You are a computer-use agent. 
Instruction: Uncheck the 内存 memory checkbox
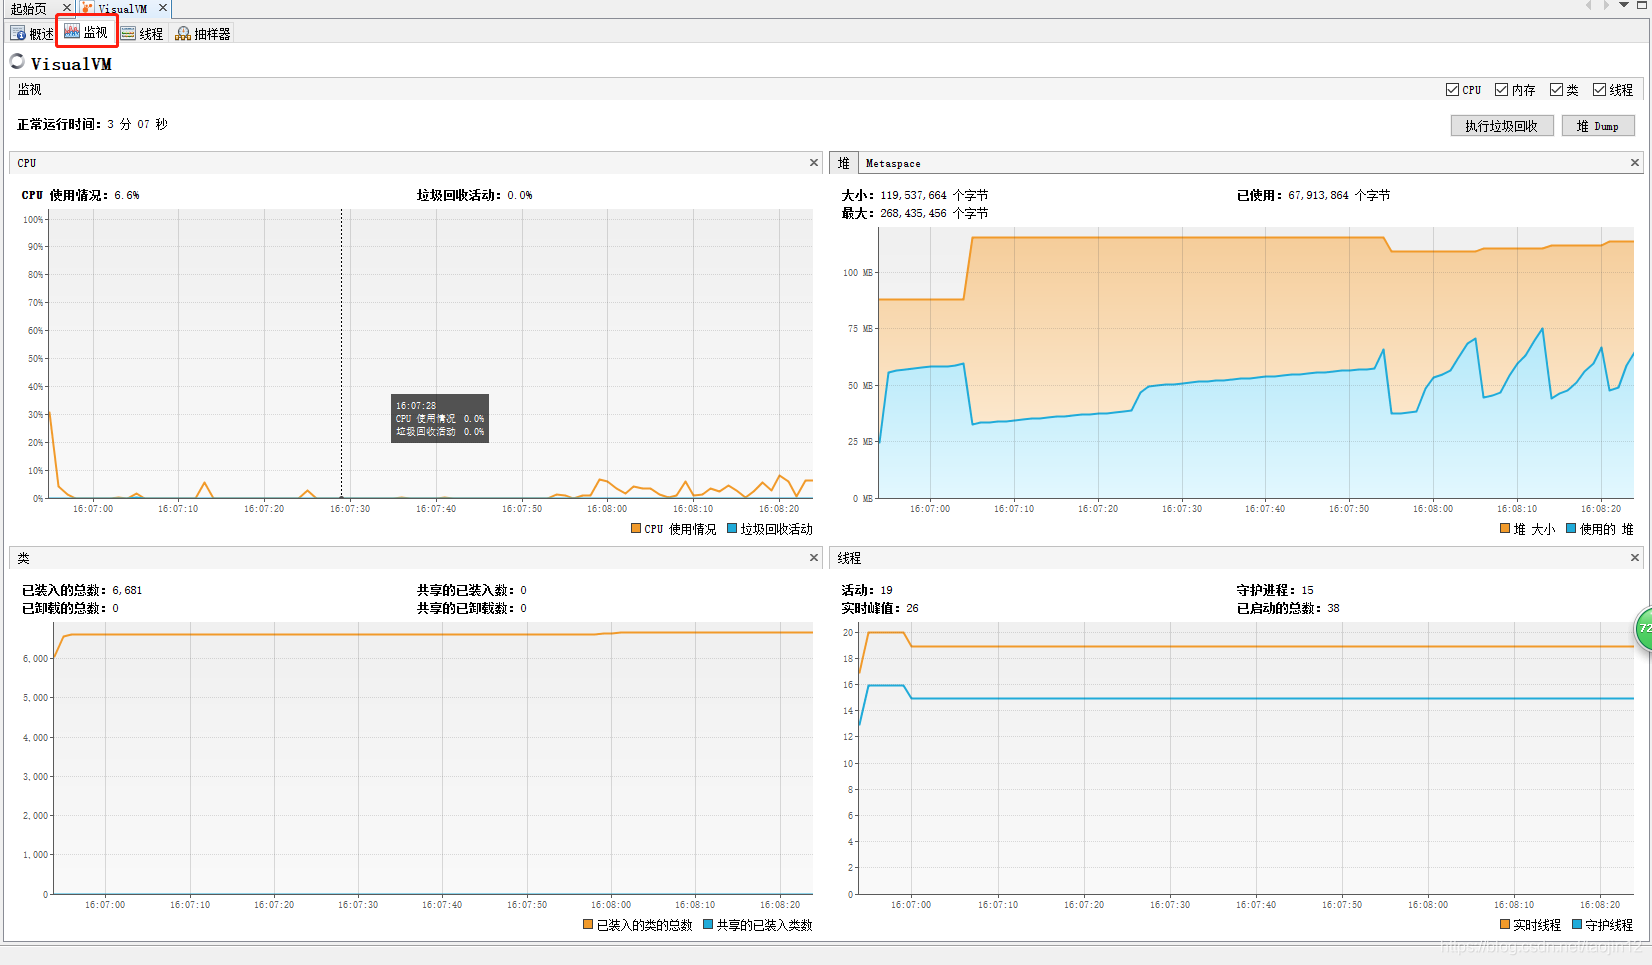(x=1501, y=90)
